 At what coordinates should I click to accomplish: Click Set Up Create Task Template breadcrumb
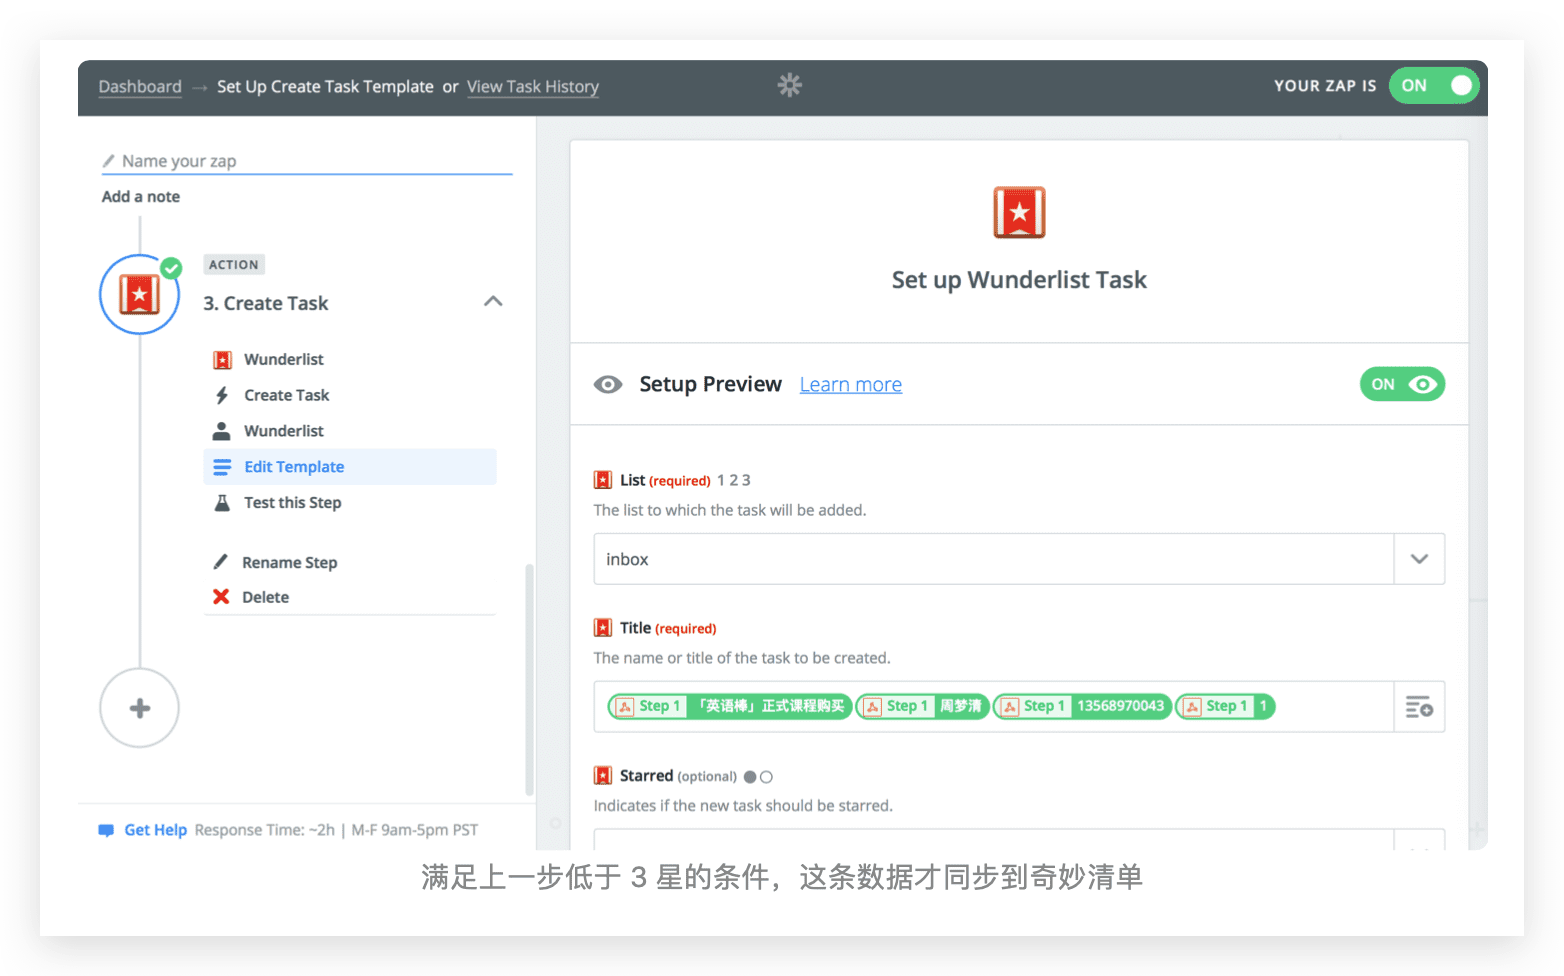pyautogui.click(x=325, y=87)
